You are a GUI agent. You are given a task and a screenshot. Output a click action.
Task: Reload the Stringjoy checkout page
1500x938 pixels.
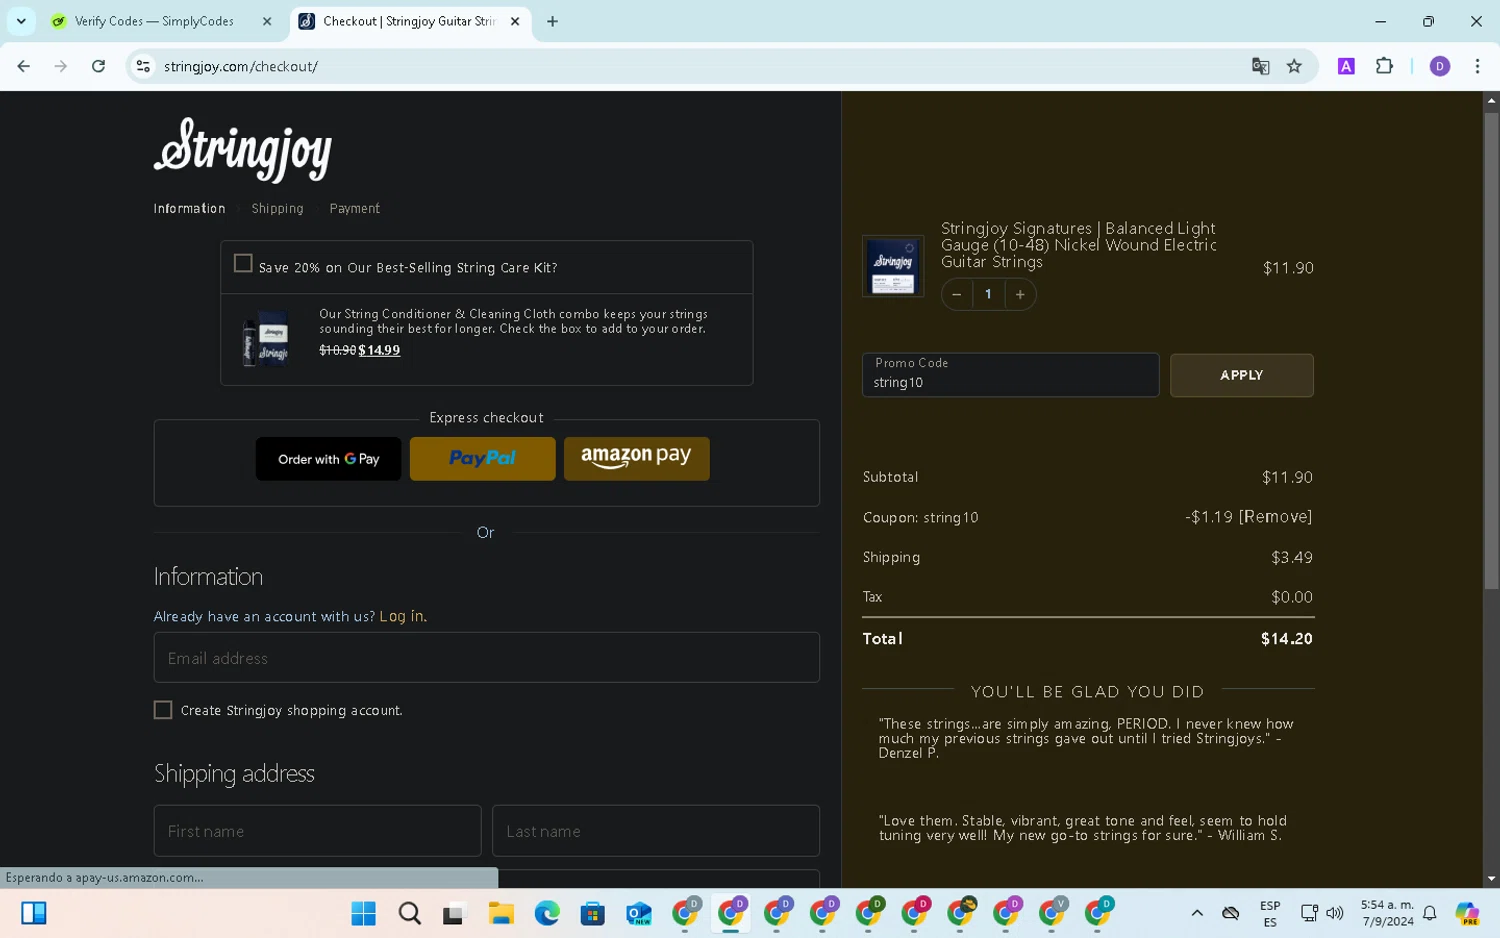tap(98, 66)
